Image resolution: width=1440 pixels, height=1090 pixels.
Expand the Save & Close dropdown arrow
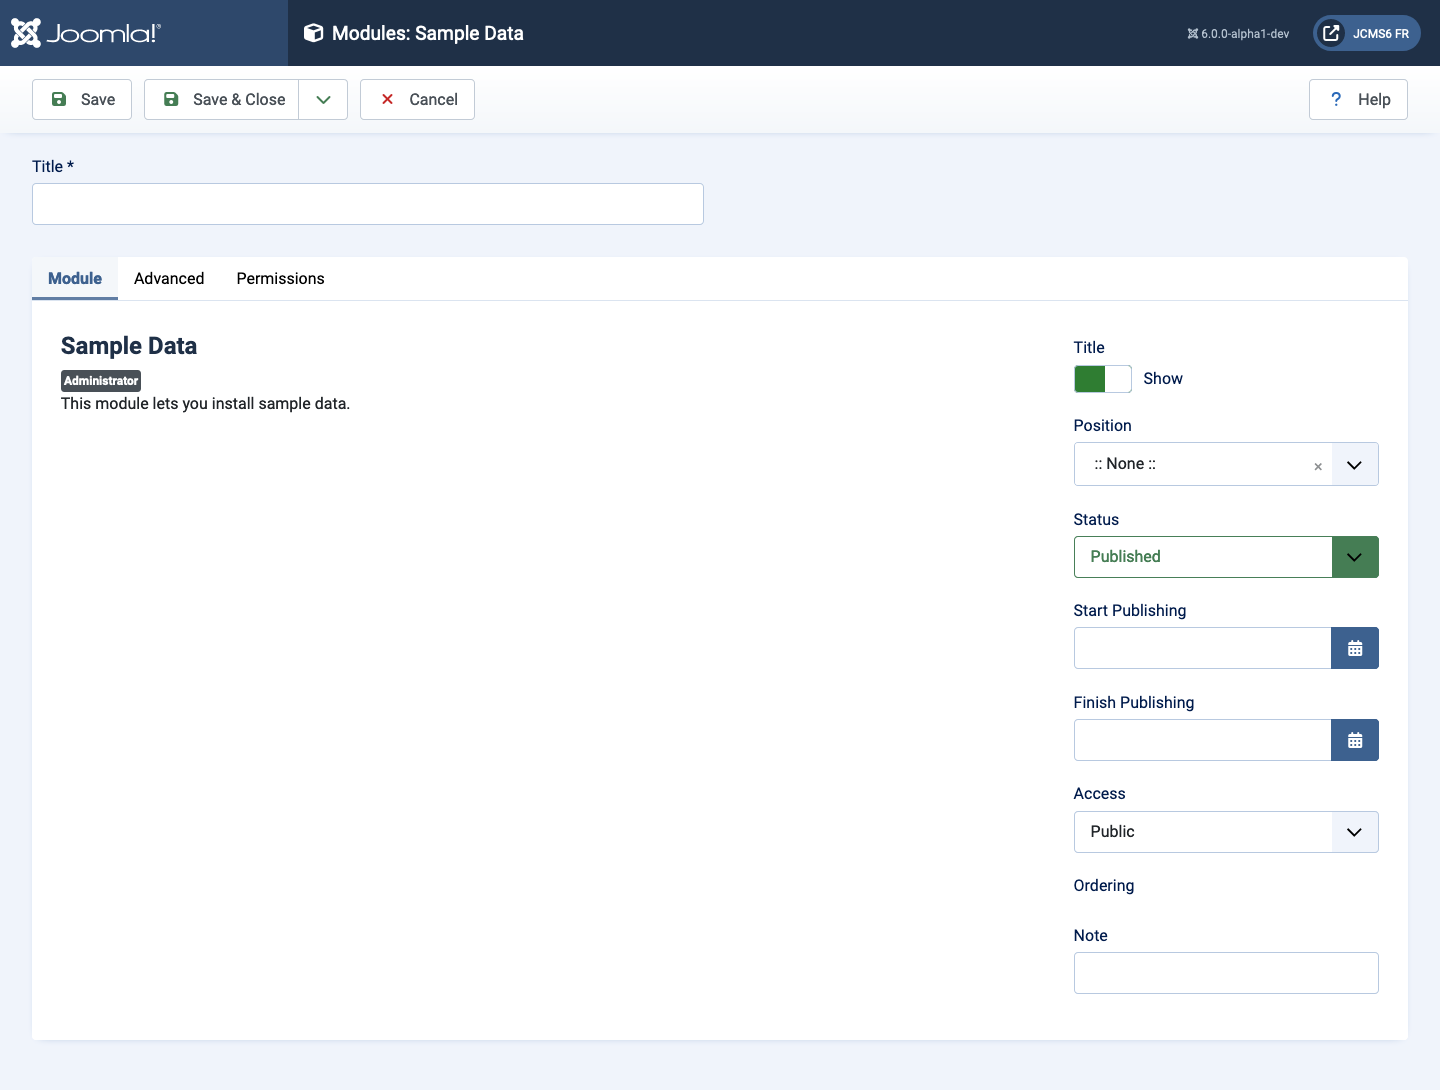point(323,99)
